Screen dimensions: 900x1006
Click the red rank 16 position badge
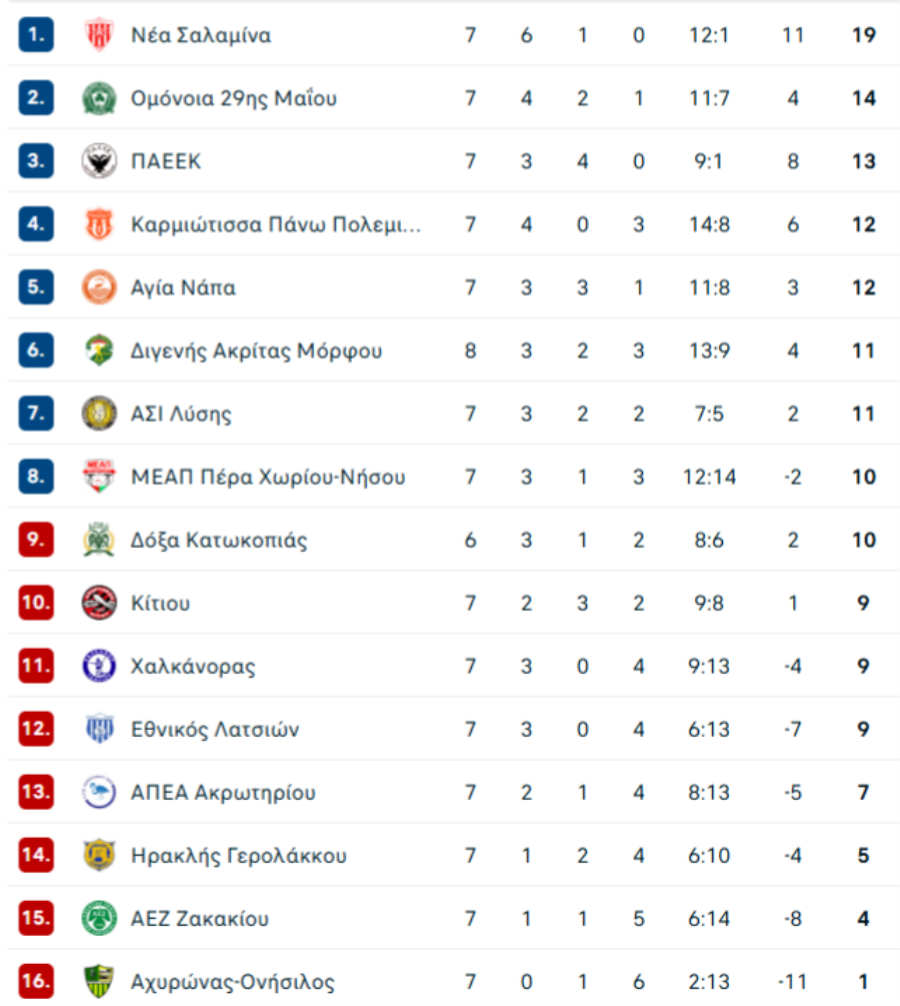36,982
